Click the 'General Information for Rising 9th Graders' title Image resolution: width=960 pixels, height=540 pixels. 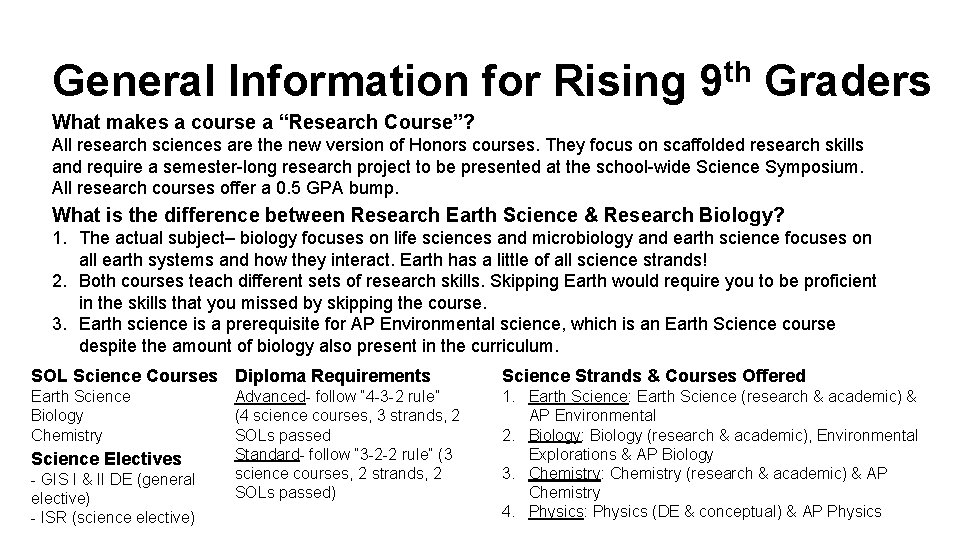tap(491, 81)
